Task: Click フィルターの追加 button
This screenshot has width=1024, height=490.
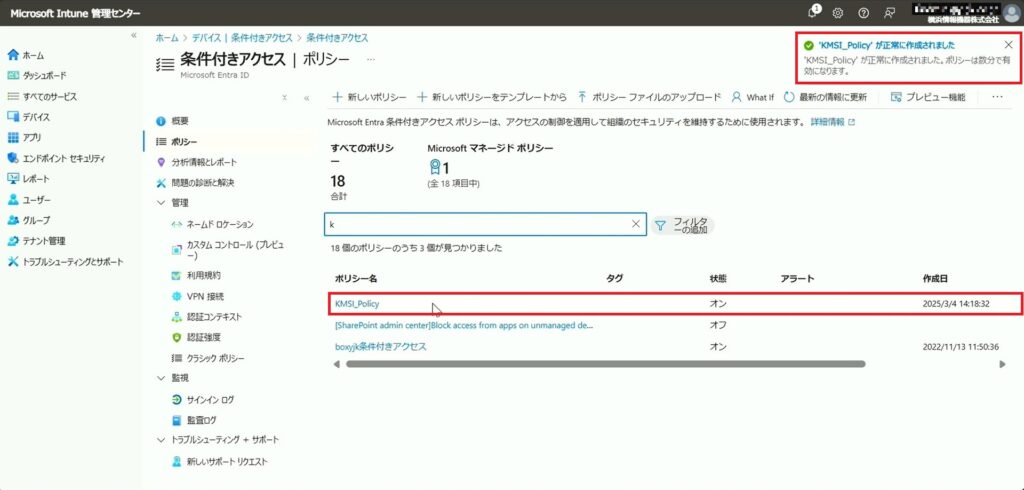Action: [682, 225]
